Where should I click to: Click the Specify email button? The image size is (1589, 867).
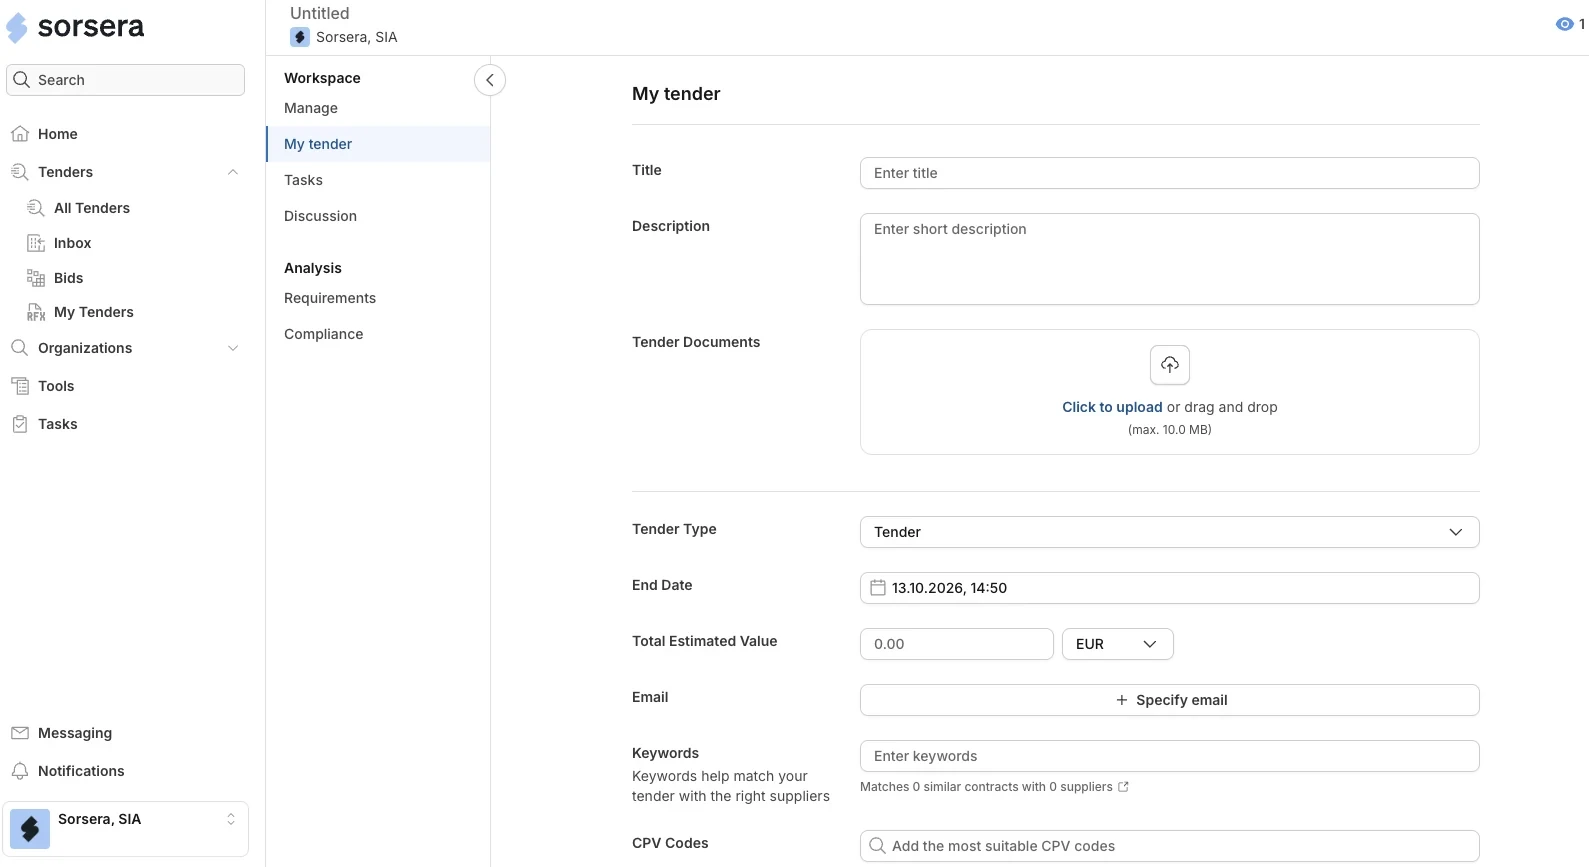1170,700
